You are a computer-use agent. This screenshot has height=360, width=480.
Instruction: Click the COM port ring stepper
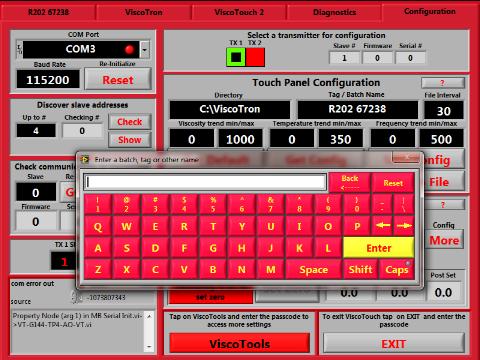coord(19,50)
